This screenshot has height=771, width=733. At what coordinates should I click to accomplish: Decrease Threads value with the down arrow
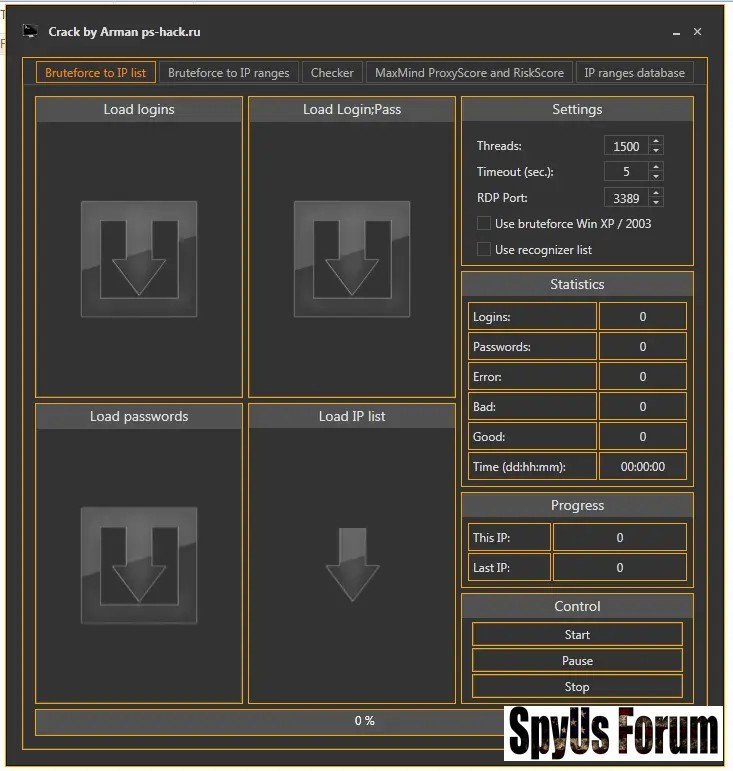[x=656, y=151]
